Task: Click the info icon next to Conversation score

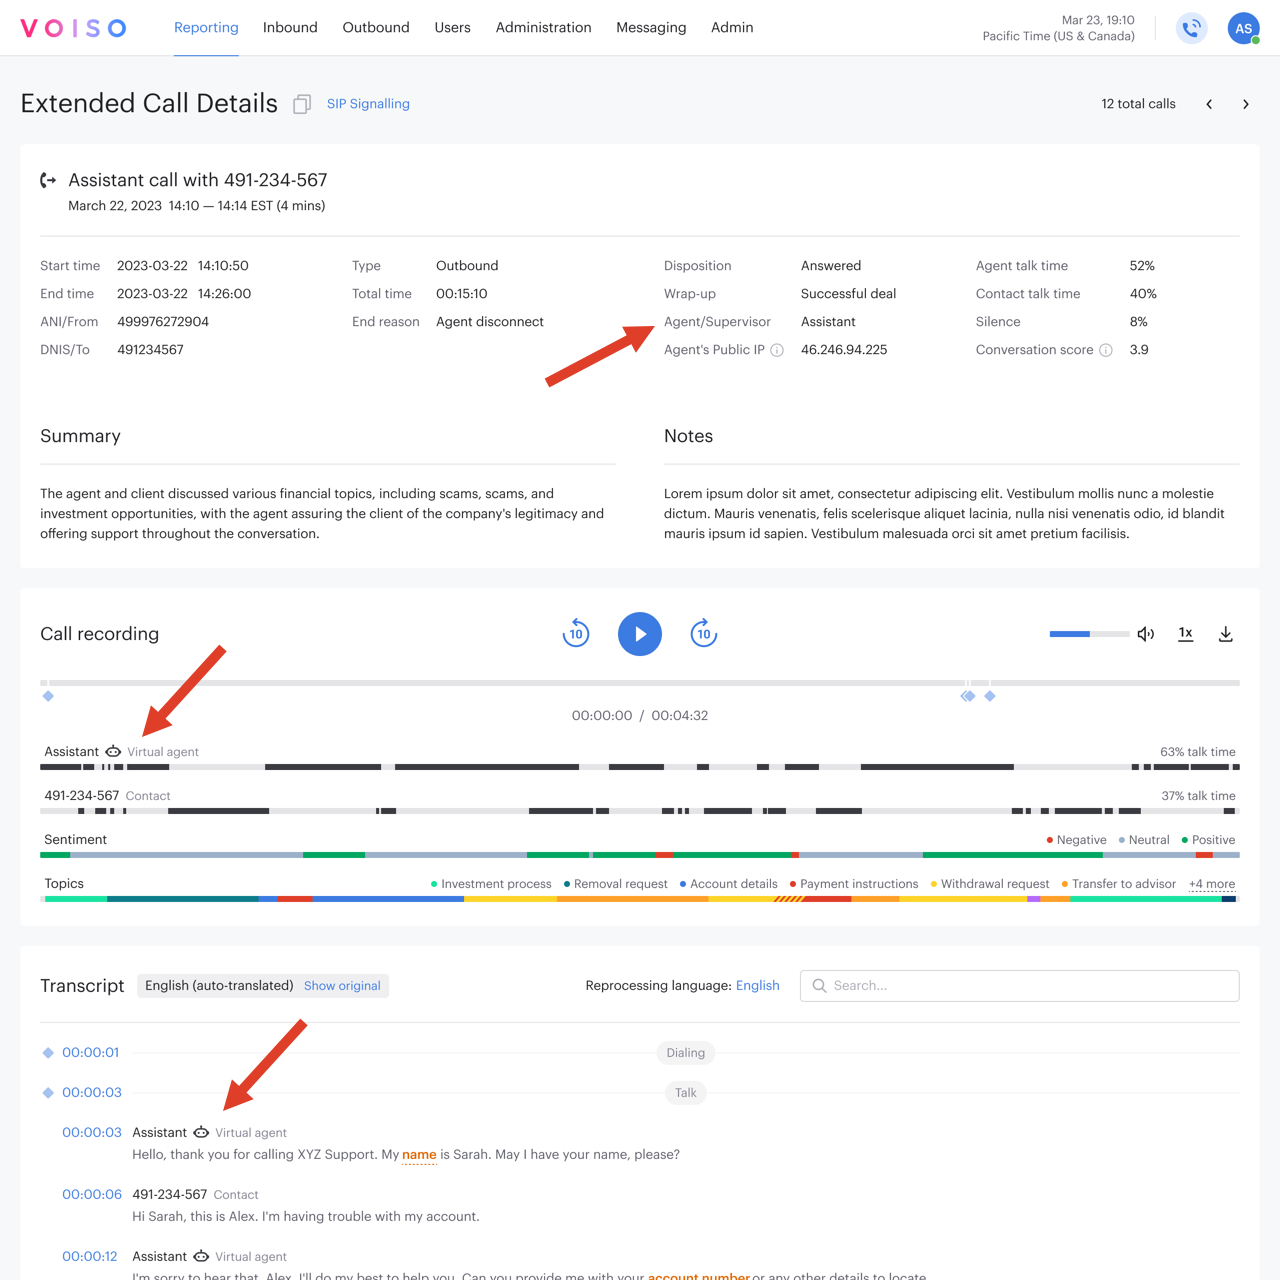Action: pyautogui.click(x=1106, y=350)
